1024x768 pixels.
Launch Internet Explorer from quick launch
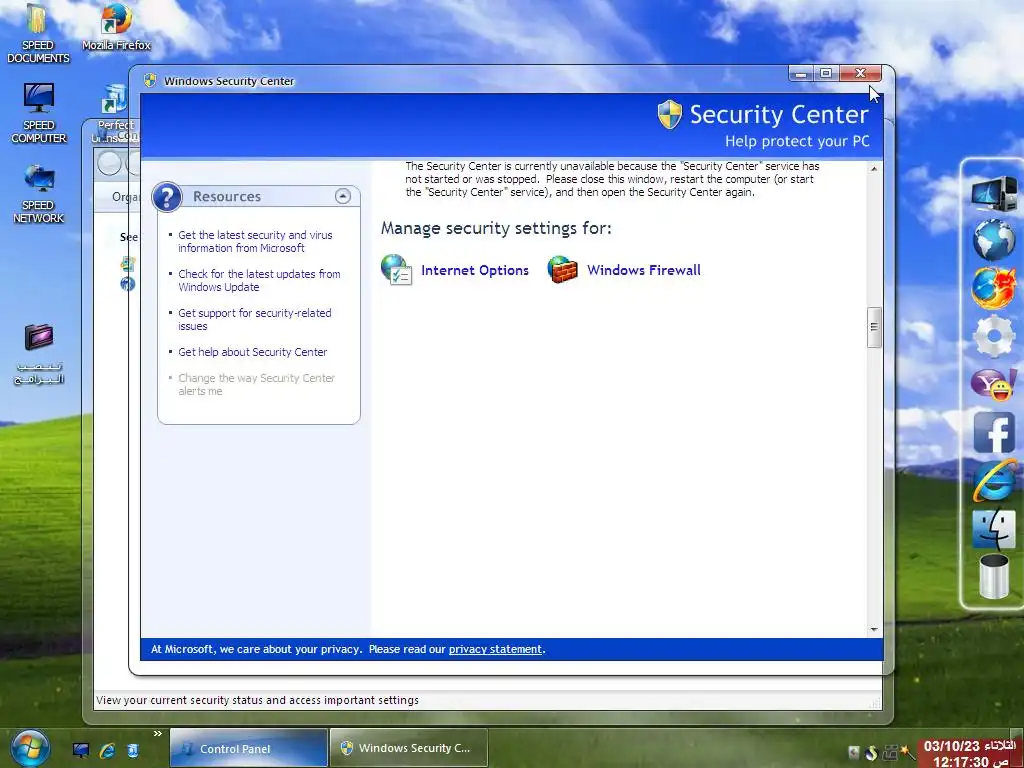107,750
